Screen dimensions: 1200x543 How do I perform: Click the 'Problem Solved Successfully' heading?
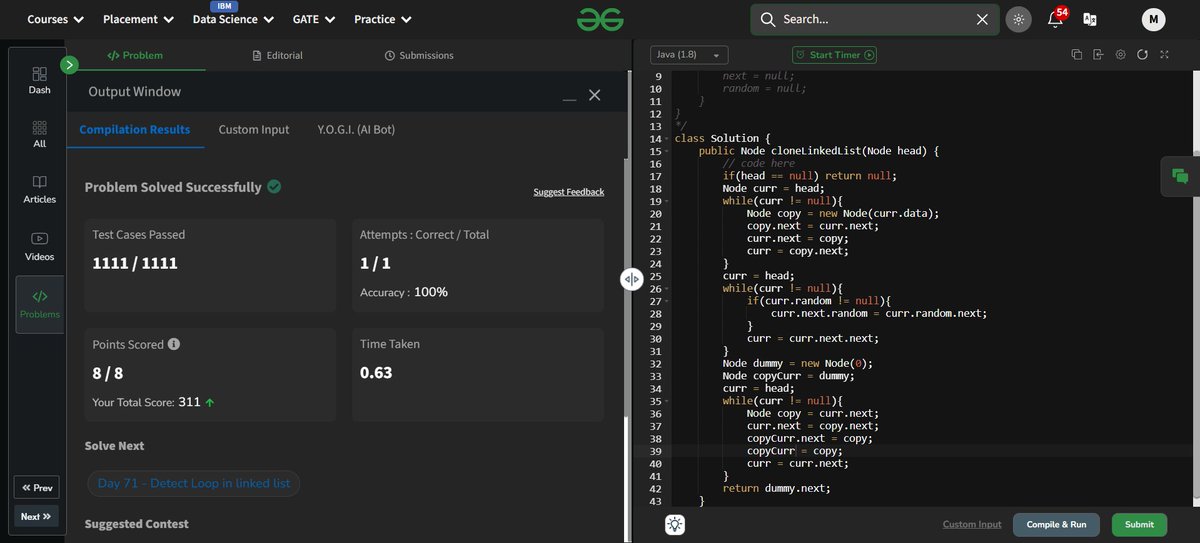point(173,187)
